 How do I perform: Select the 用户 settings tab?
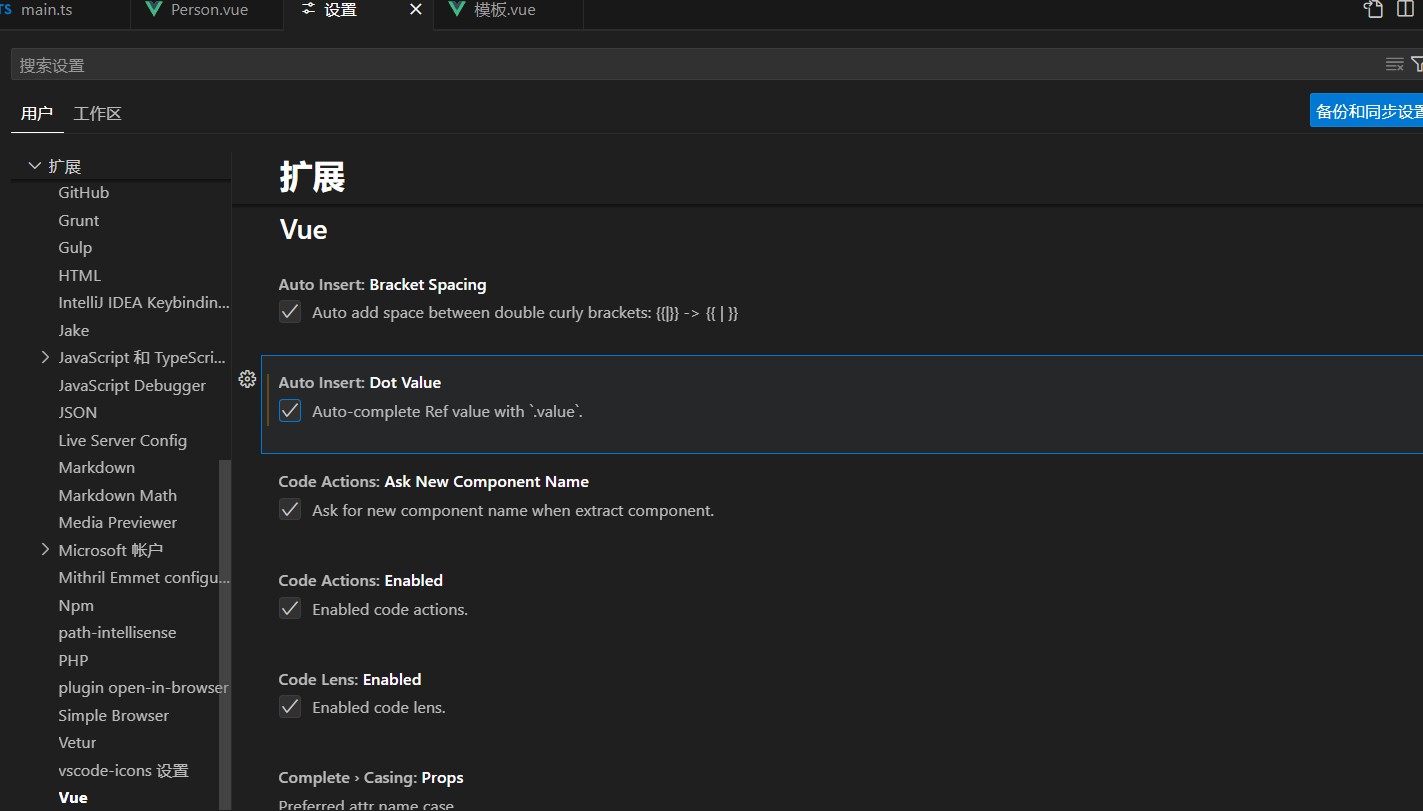[x=37, y=113]
